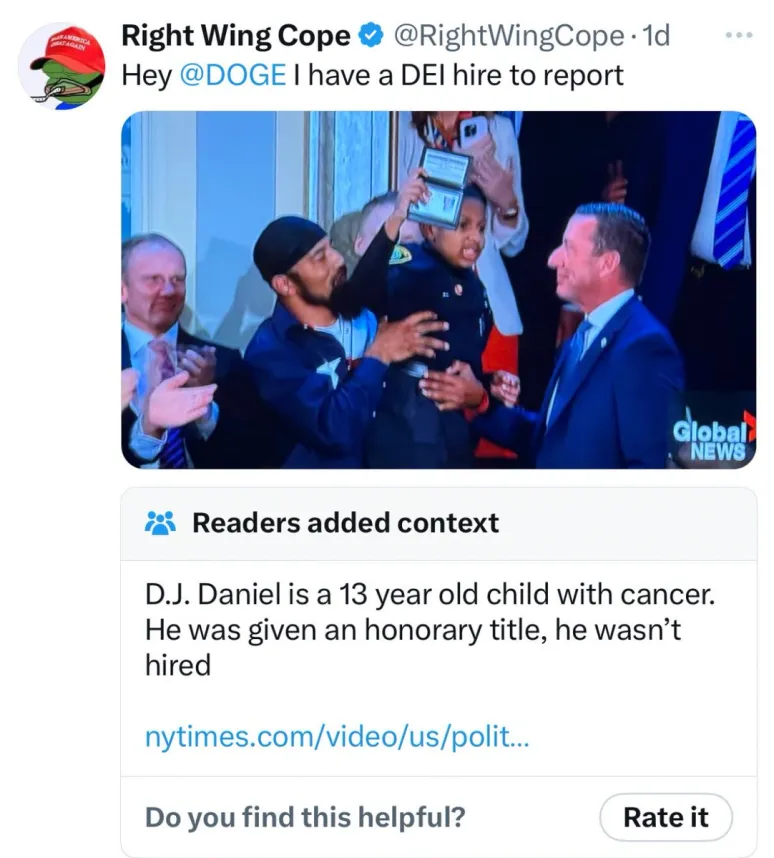This screenshot has height=858, width=774.
Task: Click the Global News watermark in photo
Action: (x=712, y=440)
